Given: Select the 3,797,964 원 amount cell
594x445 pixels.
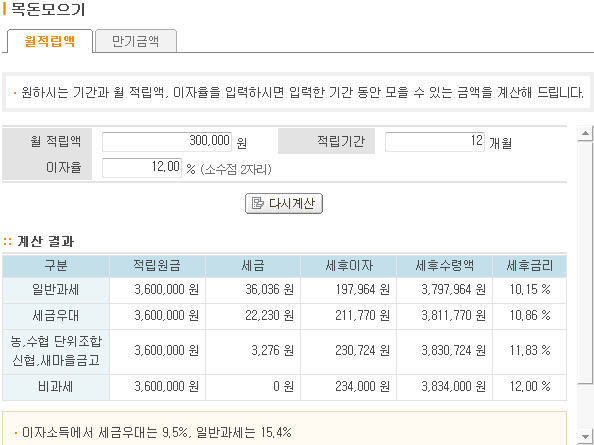Looking at the screenshot, I should coord(444,290).
